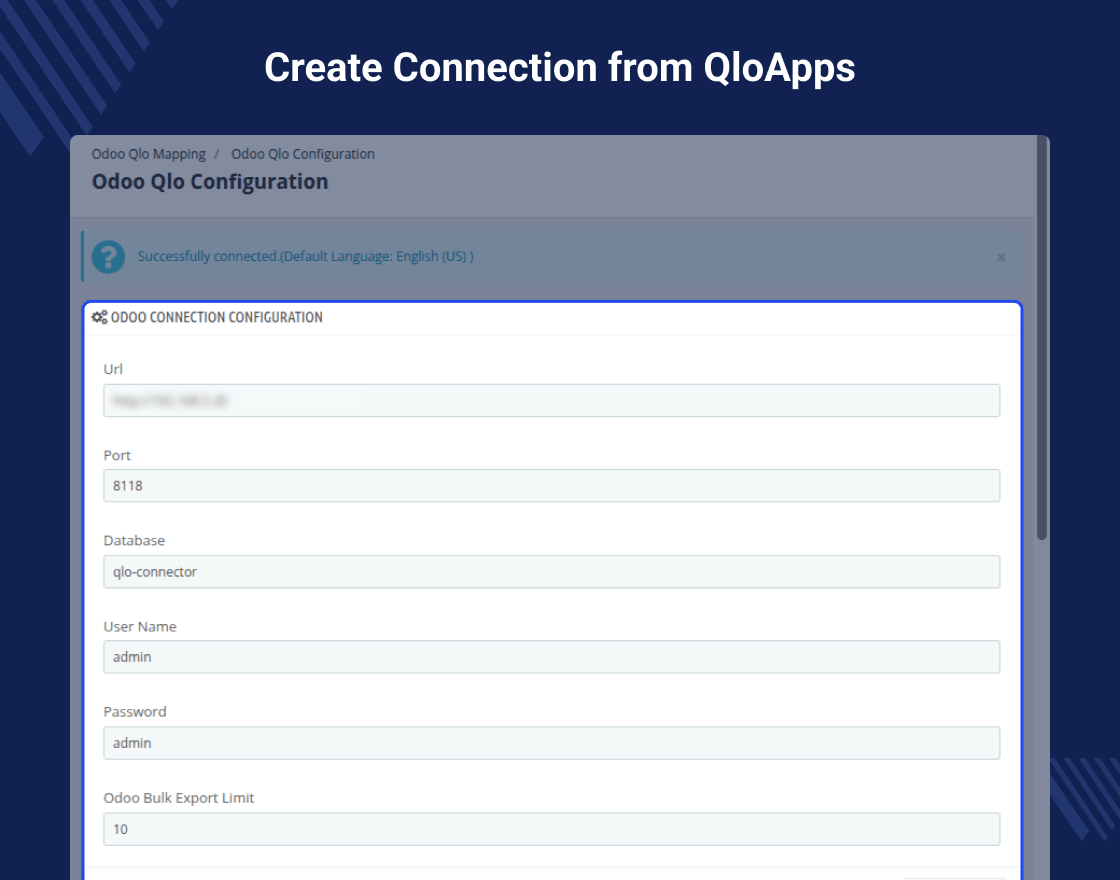Click the question mark info icon in alert

109,257
